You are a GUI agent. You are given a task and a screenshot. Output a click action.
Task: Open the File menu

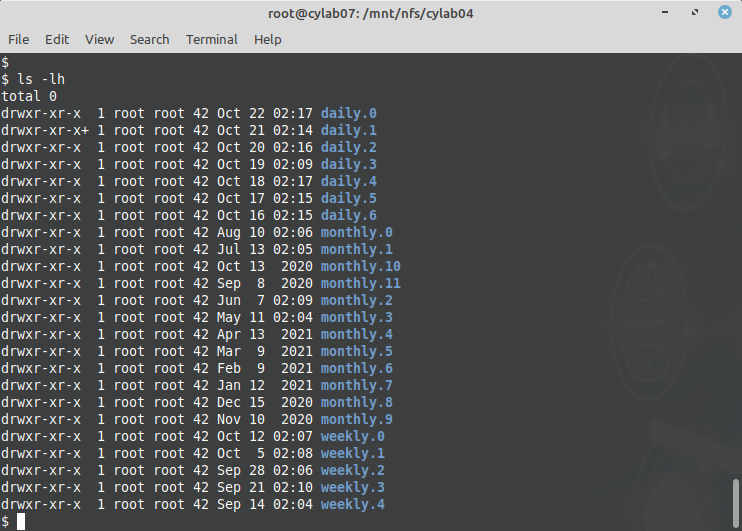tap(18, 39)
